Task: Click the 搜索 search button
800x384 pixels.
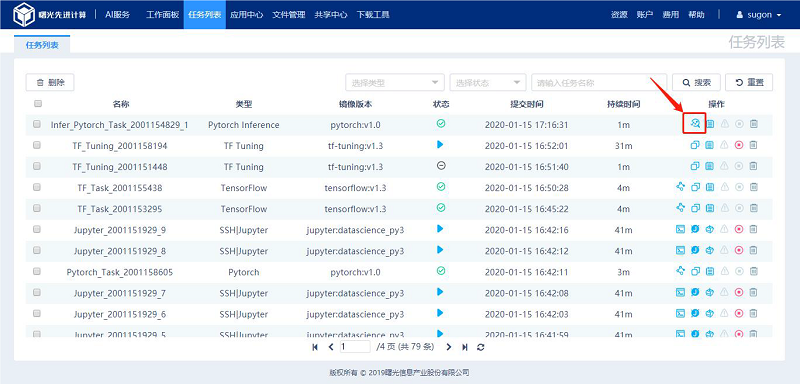Action: [x=696, y=83]
